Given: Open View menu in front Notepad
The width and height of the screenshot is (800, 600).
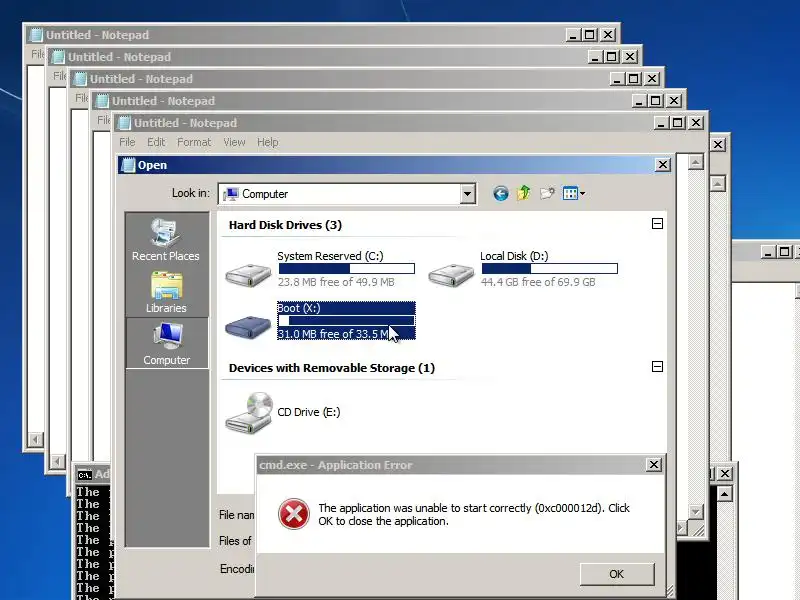Looking at the screenshot, I should [234, 142].
